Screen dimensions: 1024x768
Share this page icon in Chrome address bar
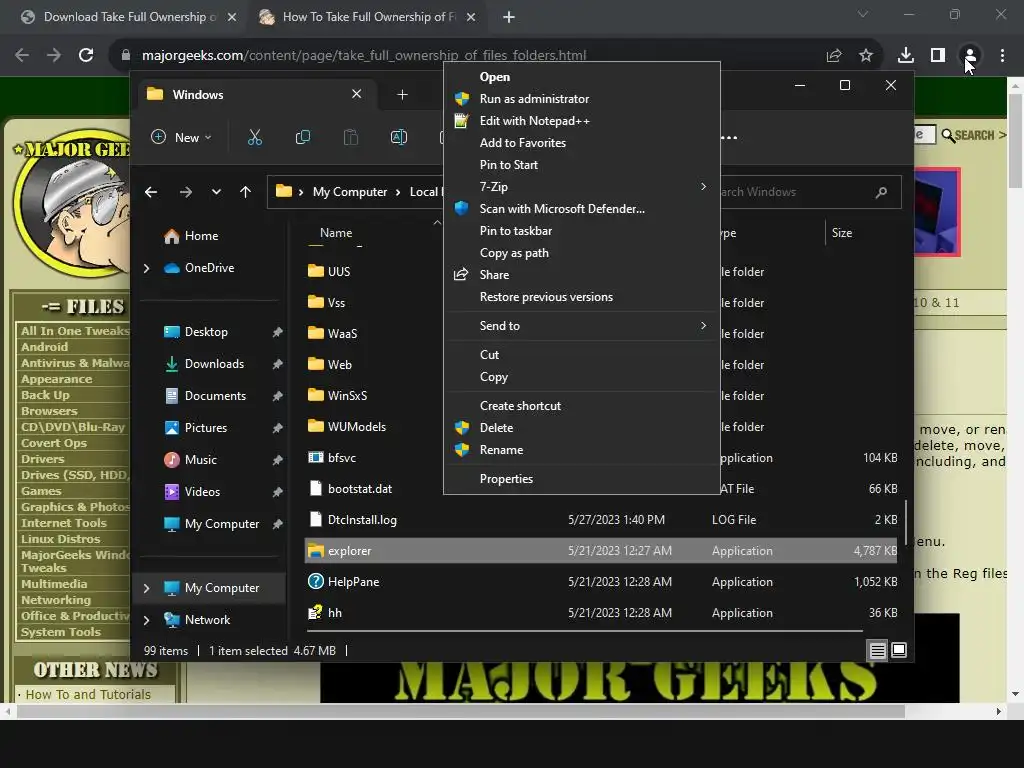(x=834, y=56)
